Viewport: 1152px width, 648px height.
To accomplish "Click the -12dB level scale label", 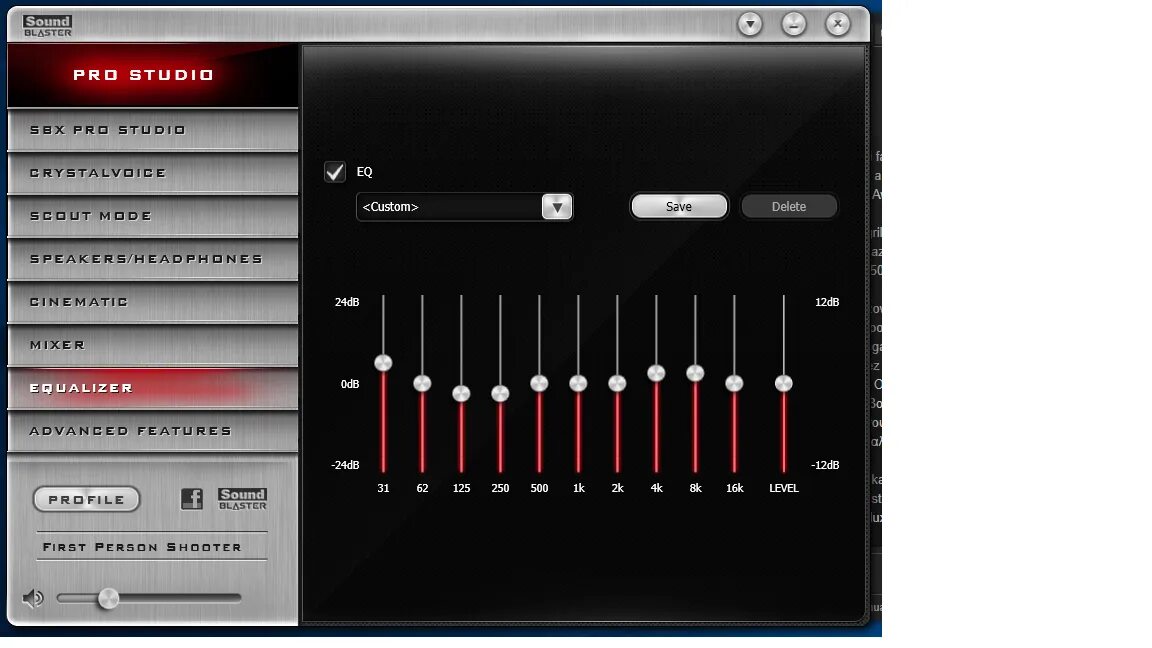I will tap(825, 465).
